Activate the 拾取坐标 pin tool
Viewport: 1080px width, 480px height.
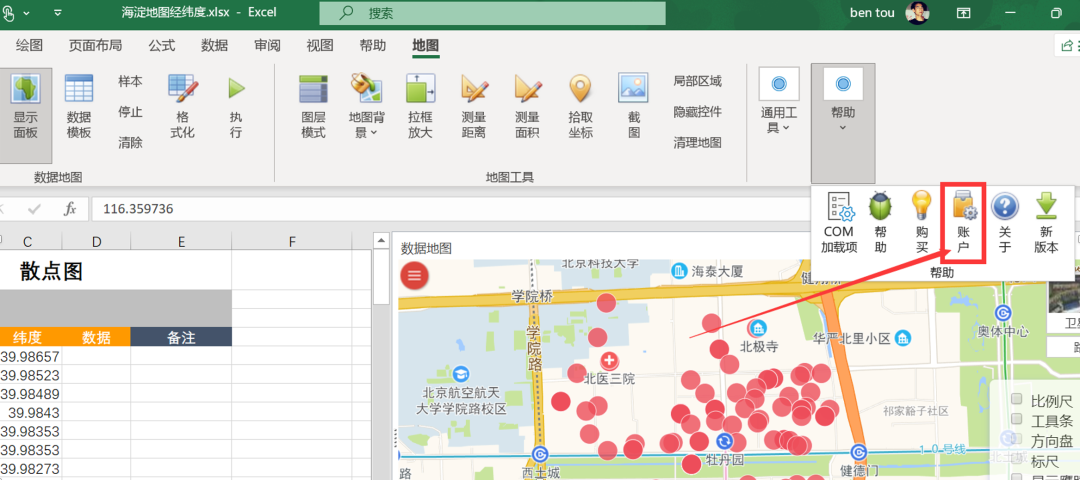581,89
